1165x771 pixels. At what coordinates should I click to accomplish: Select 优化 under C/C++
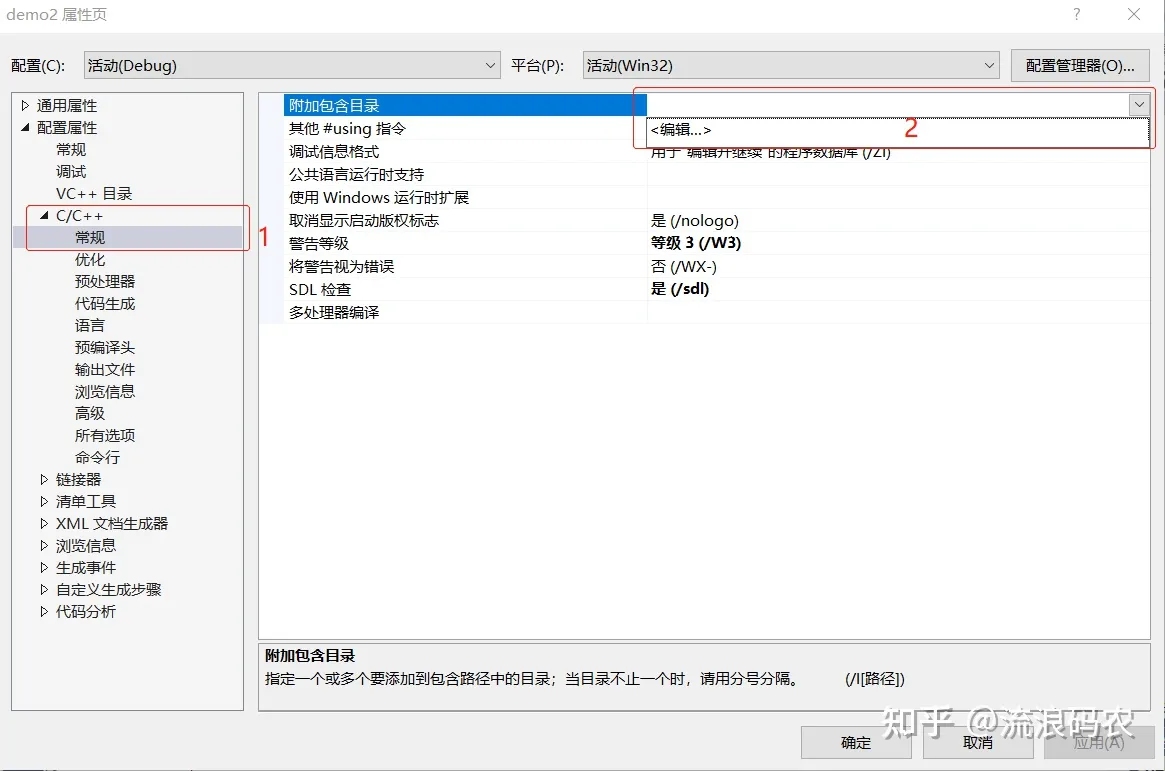pos(90,259)
